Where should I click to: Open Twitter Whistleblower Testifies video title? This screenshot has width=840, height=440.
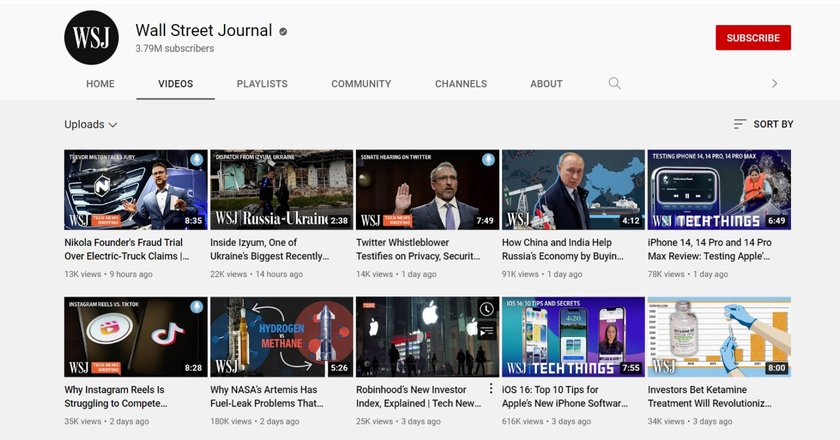point(418,249)
